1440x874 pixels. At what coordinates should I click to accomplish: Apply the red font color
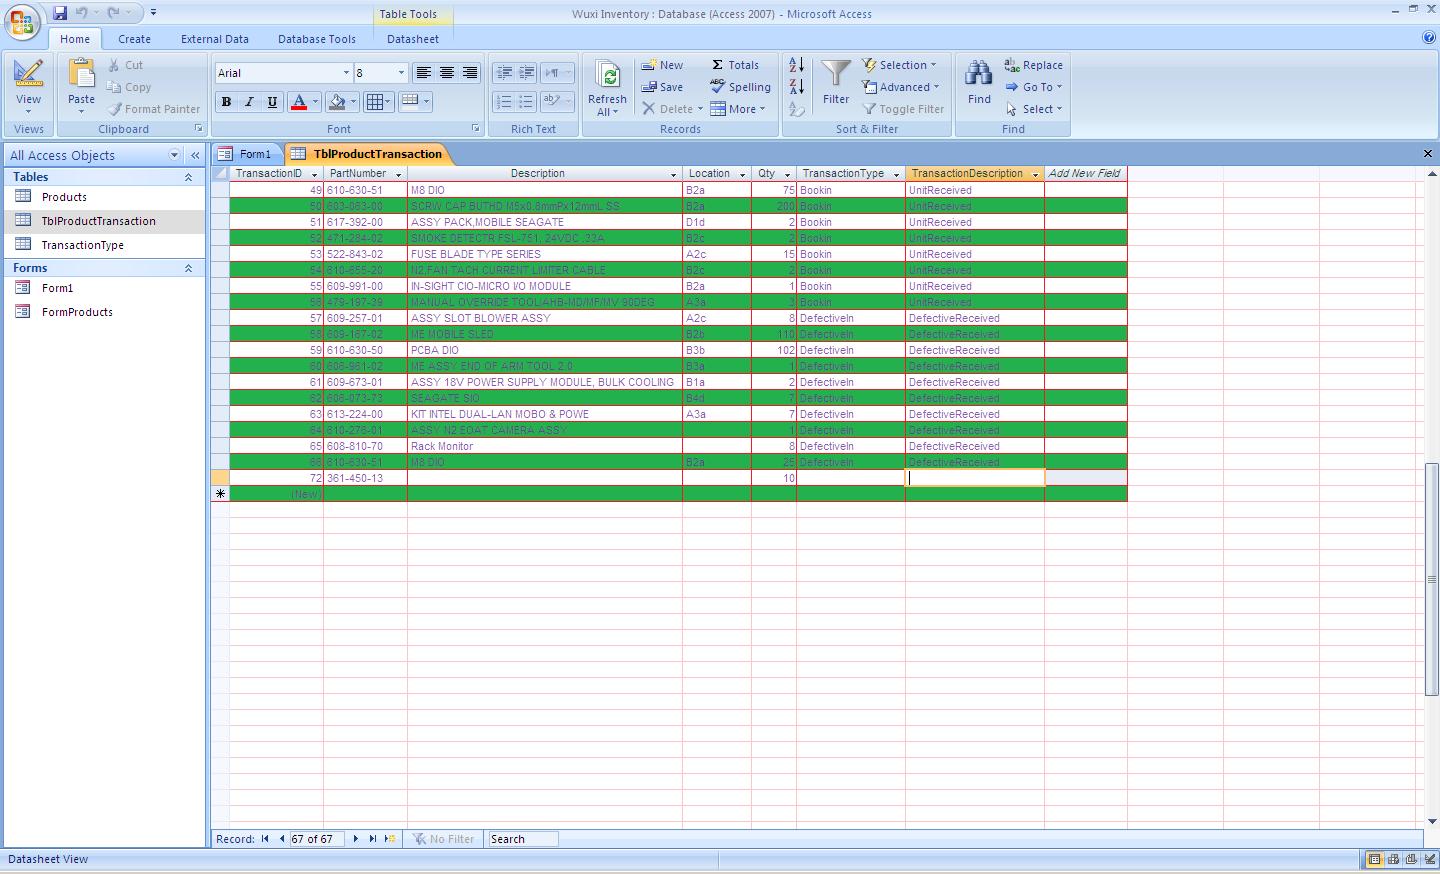tap(298, 102)
